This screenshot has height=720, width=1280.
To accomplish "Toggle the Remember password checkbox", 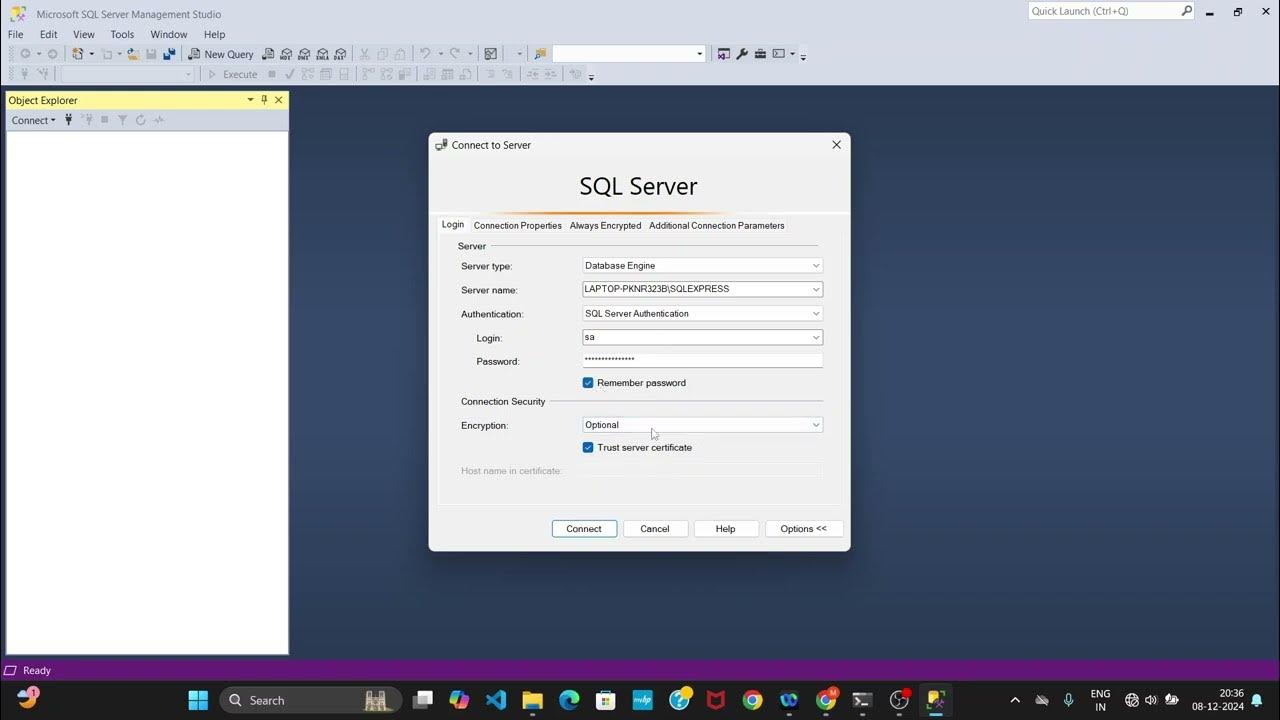I will click(588, 383).
